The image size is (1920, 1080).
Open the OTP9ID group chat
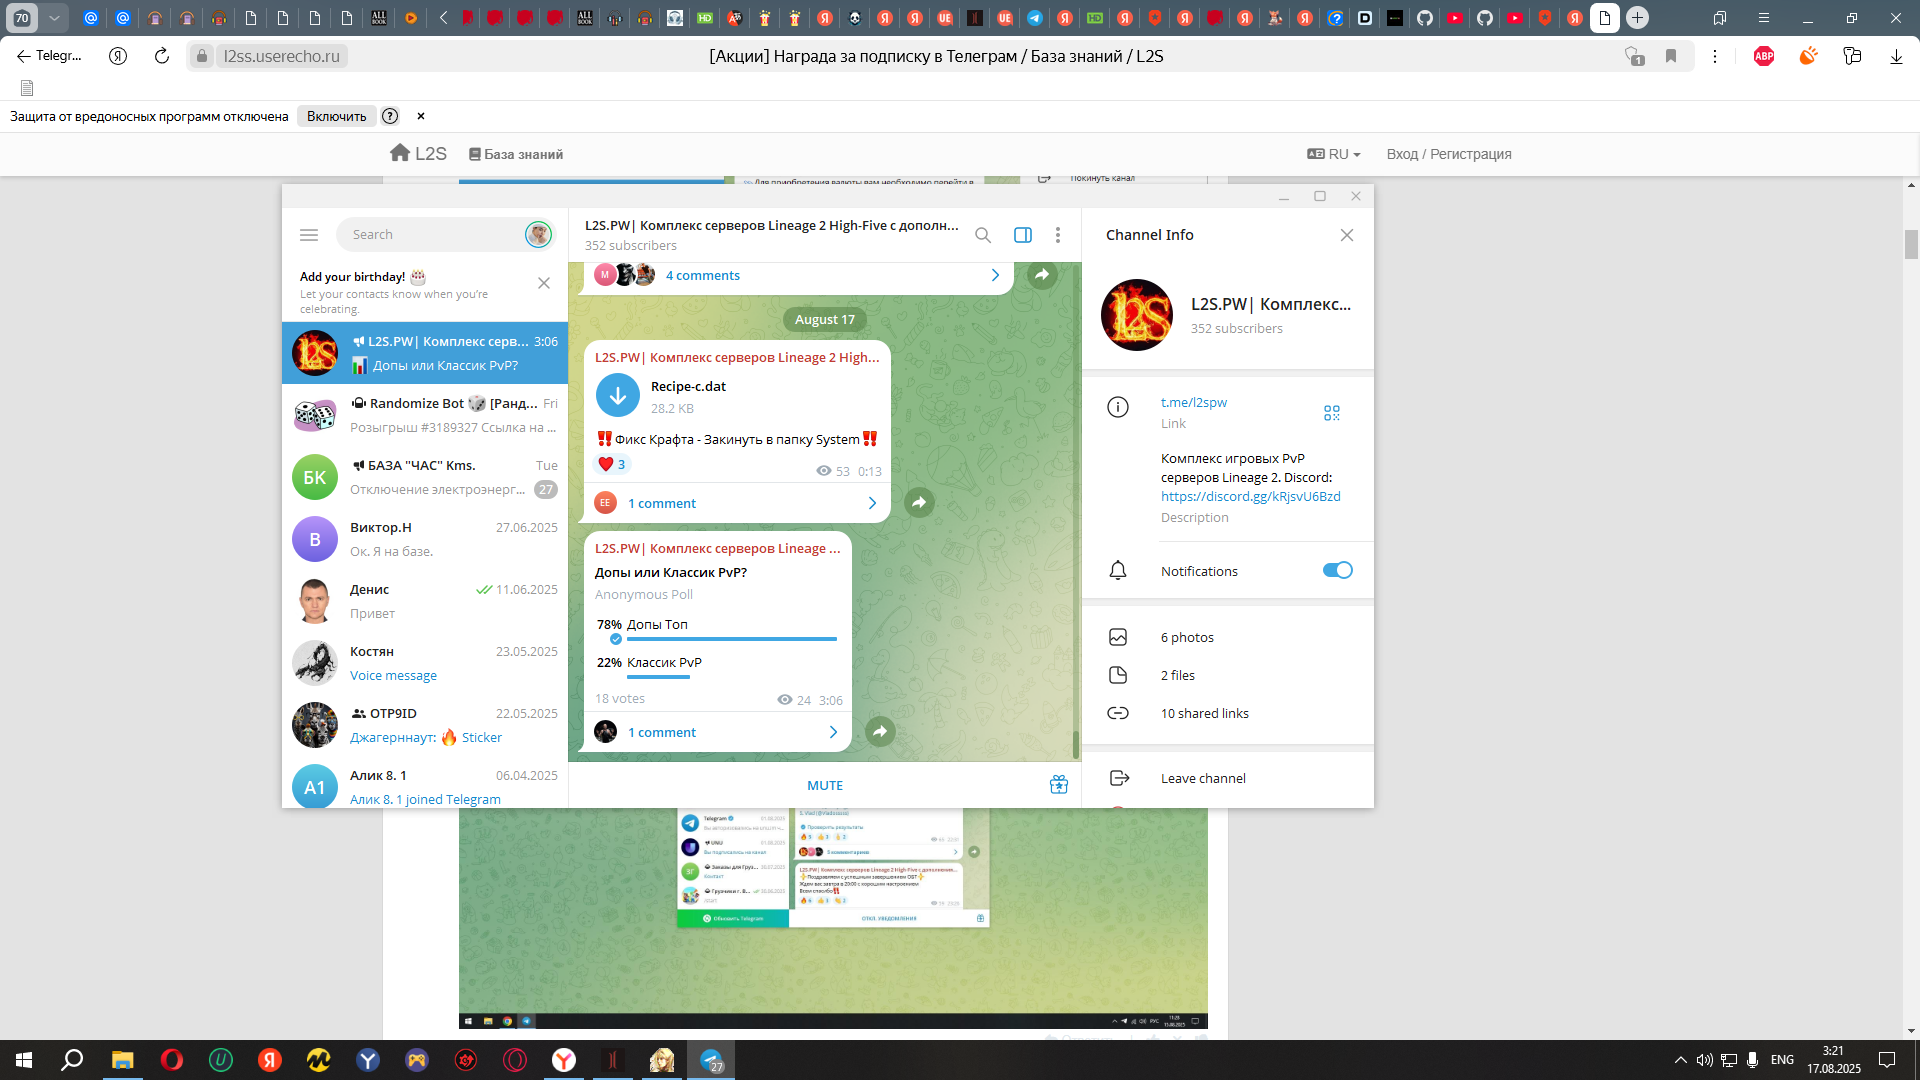click(x=425, y=725)
